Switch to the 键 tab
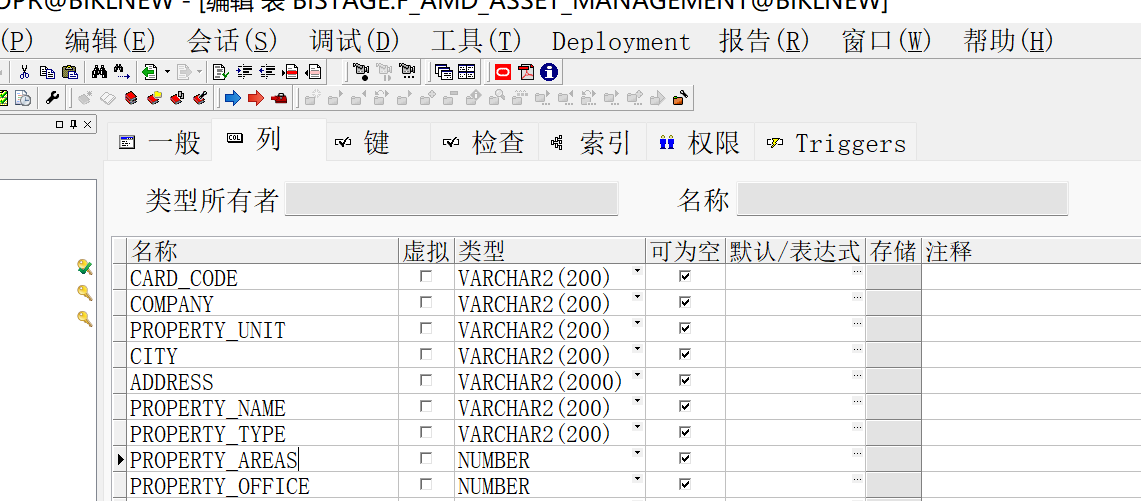The height and width of the screenshot is (501, 1141). 376,143
